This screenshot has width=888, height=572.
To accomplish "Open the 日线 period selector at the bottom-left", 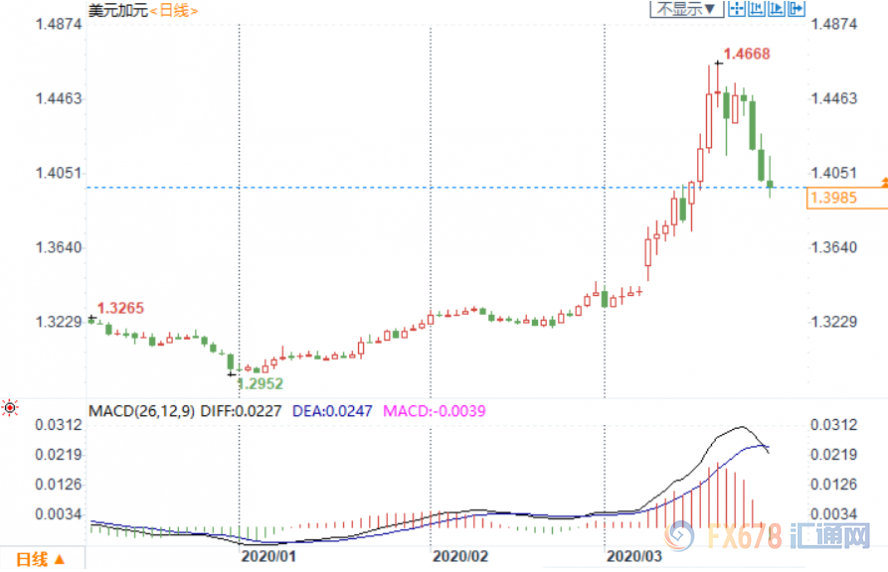I will [40, 560].
